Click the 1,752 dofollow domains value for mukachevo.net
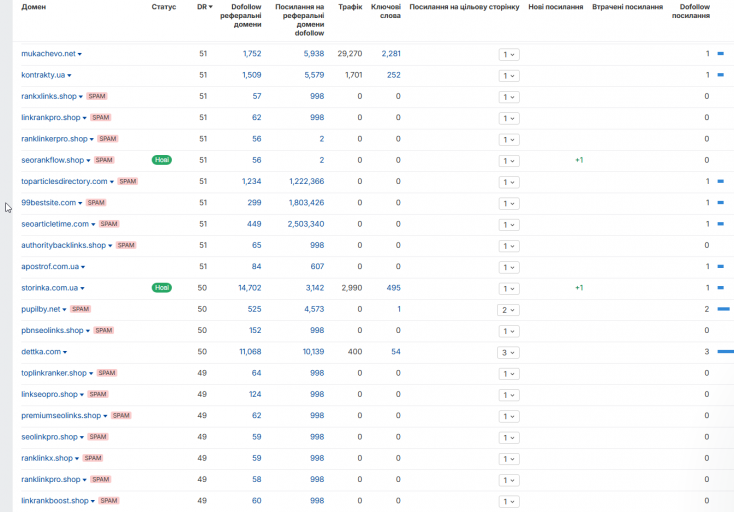This screenshot has width=734, height=512. tap(252, 54)
